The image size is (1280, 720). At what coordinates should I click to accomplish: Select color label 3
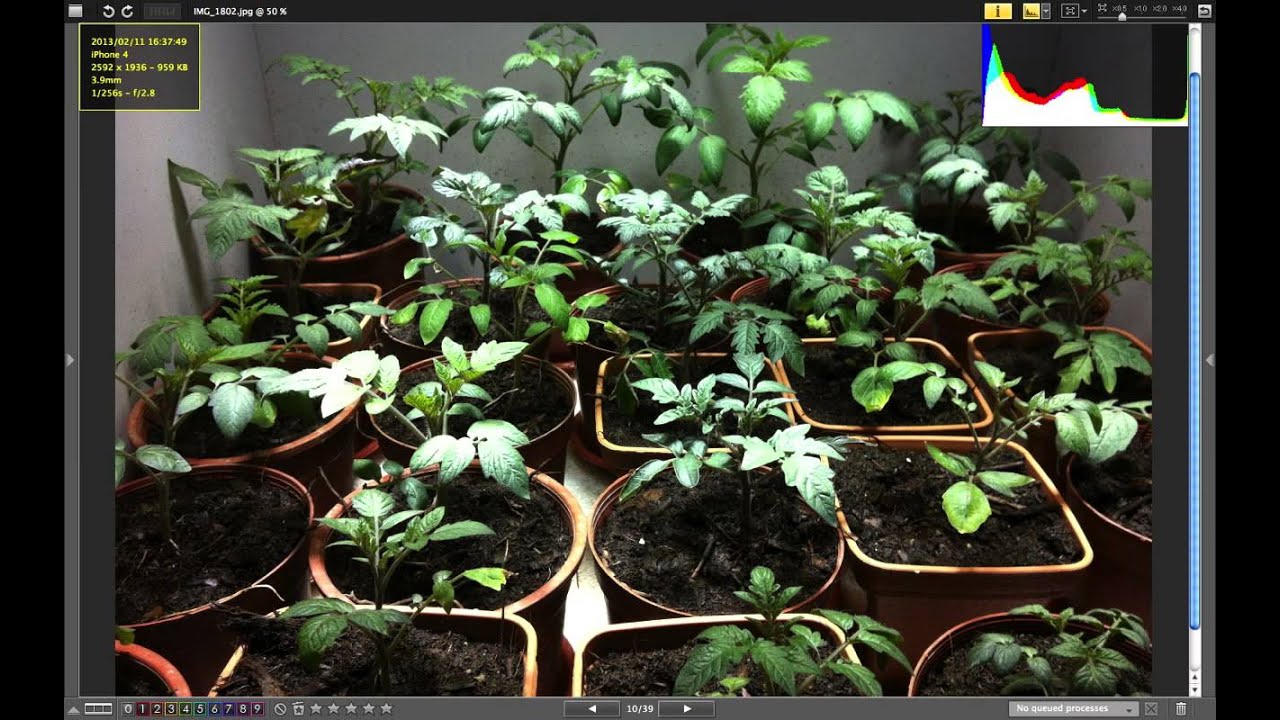171,709
